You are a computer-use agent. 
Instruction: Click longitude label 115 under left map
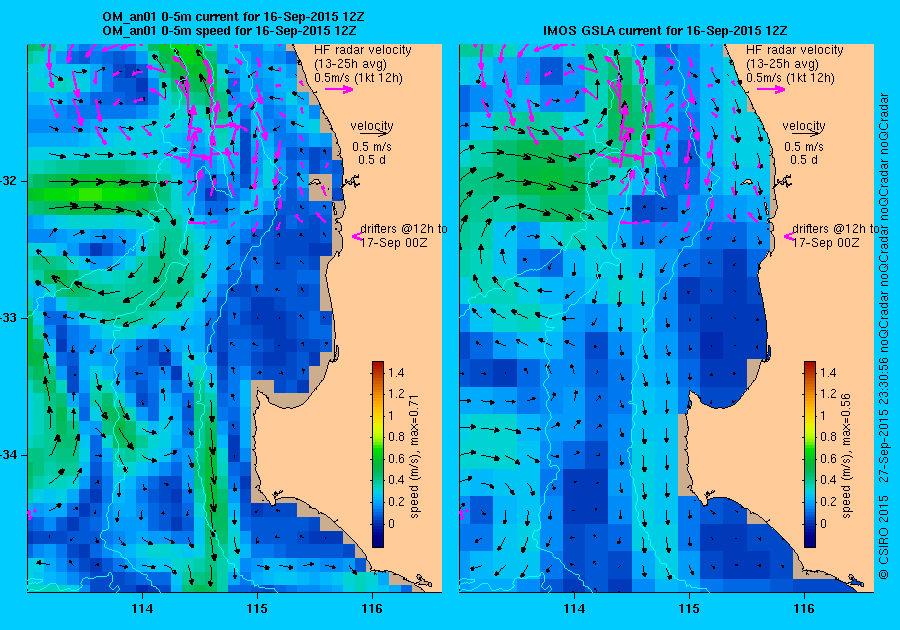tap(257, 609)
